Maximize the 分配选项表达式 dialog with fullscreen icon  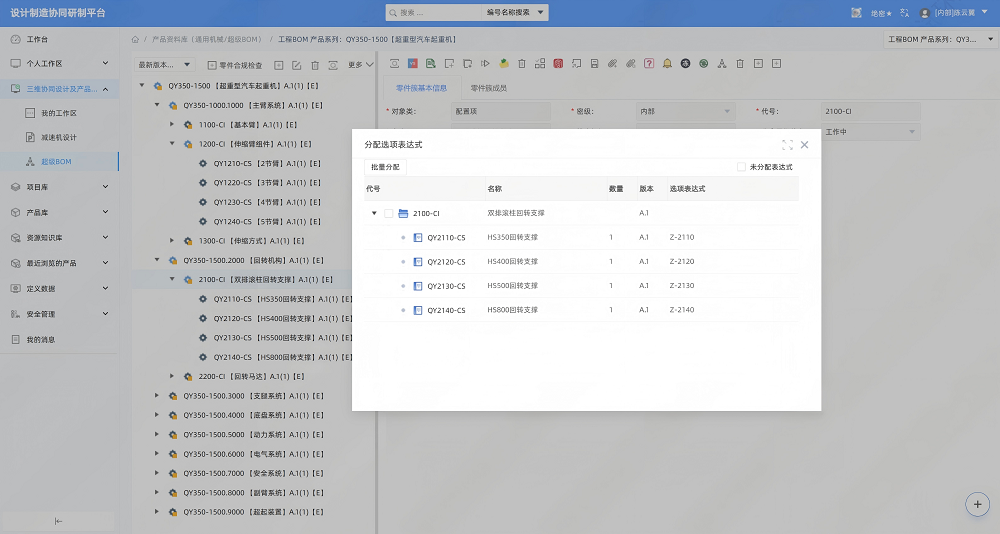[x=788, y=145]
